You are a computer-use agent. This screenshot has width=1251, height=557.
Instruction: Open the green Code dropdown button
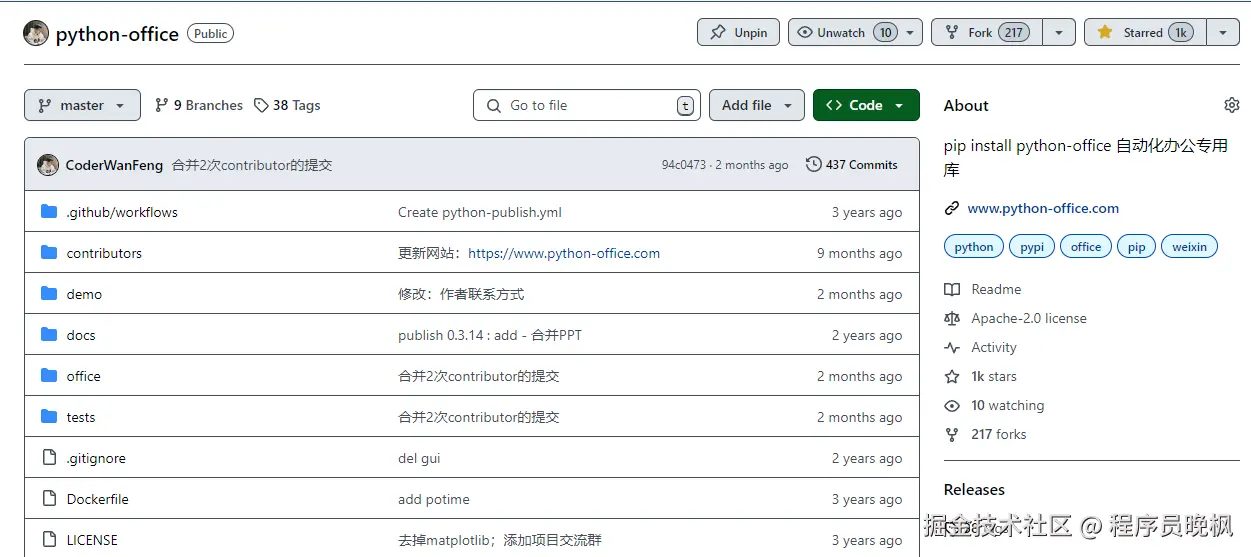pos(866,105)
